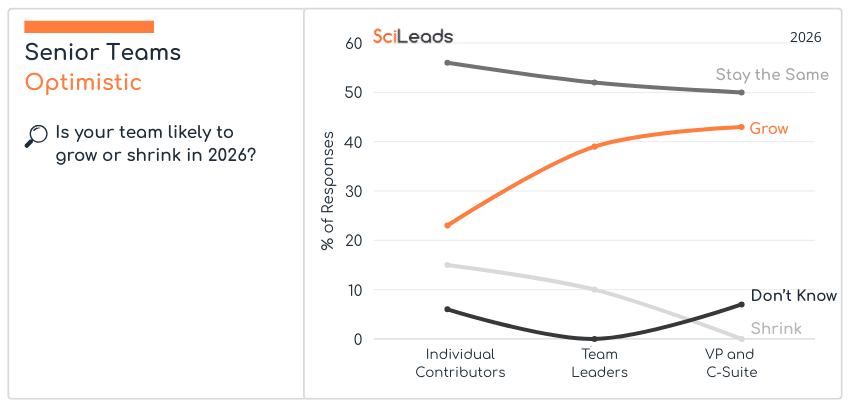Image resolution: width=850 pixels, height=417 pixels.
Task: Click the light gray "Shrink" line label
Action: pos(776,329)
